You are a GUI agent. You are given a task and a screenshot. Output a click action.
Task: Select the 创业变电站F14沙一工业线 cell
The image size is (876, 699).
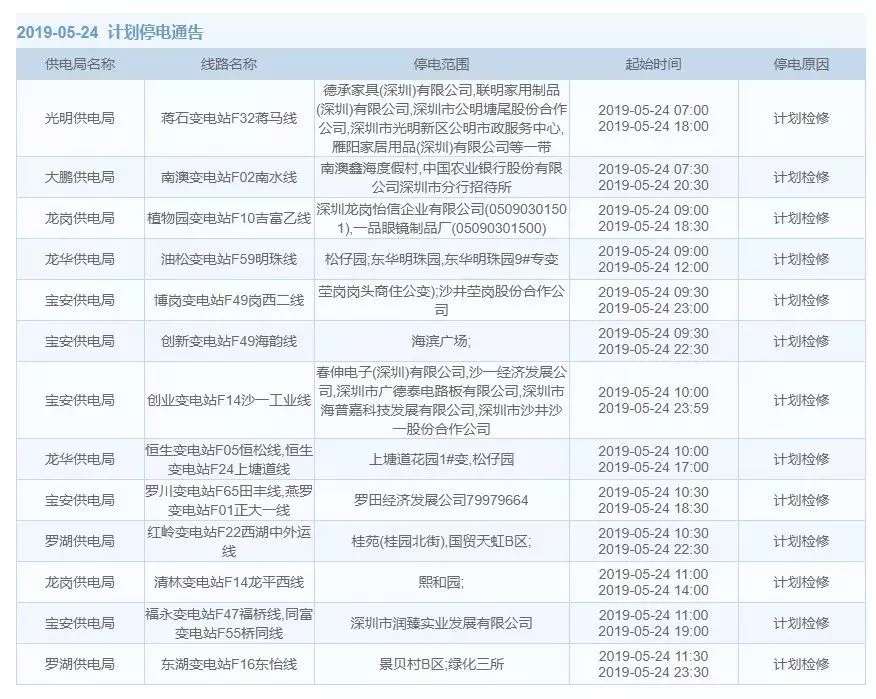(229, 400)
